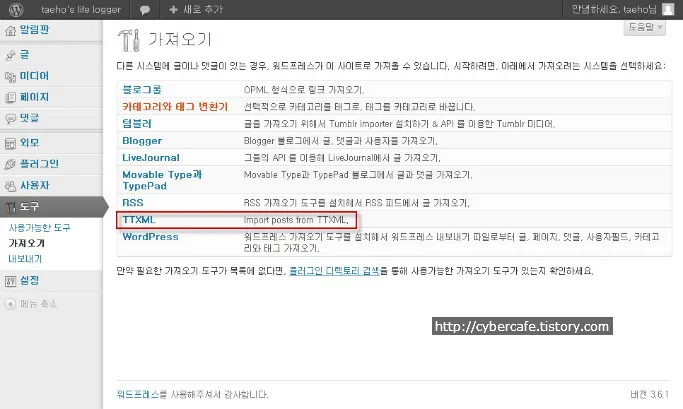Open the WordPress importer link

pyautogui.click(x=150, y=237)
